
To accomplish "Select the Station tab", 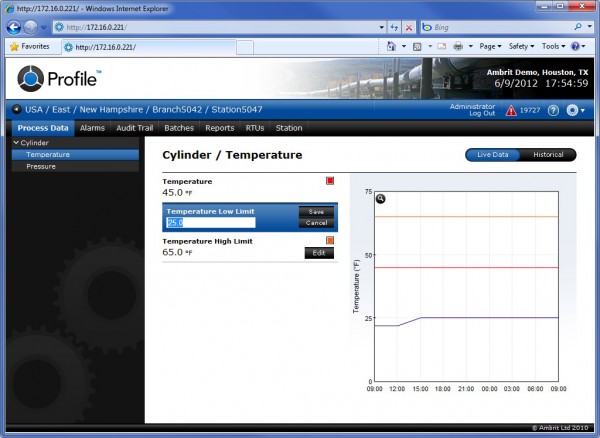I will (x=289, y=128).
